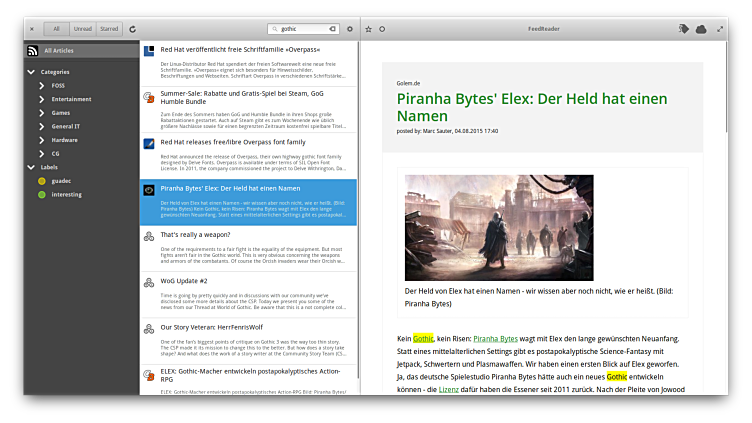Open WoG Update #2 article

(248, 295)
